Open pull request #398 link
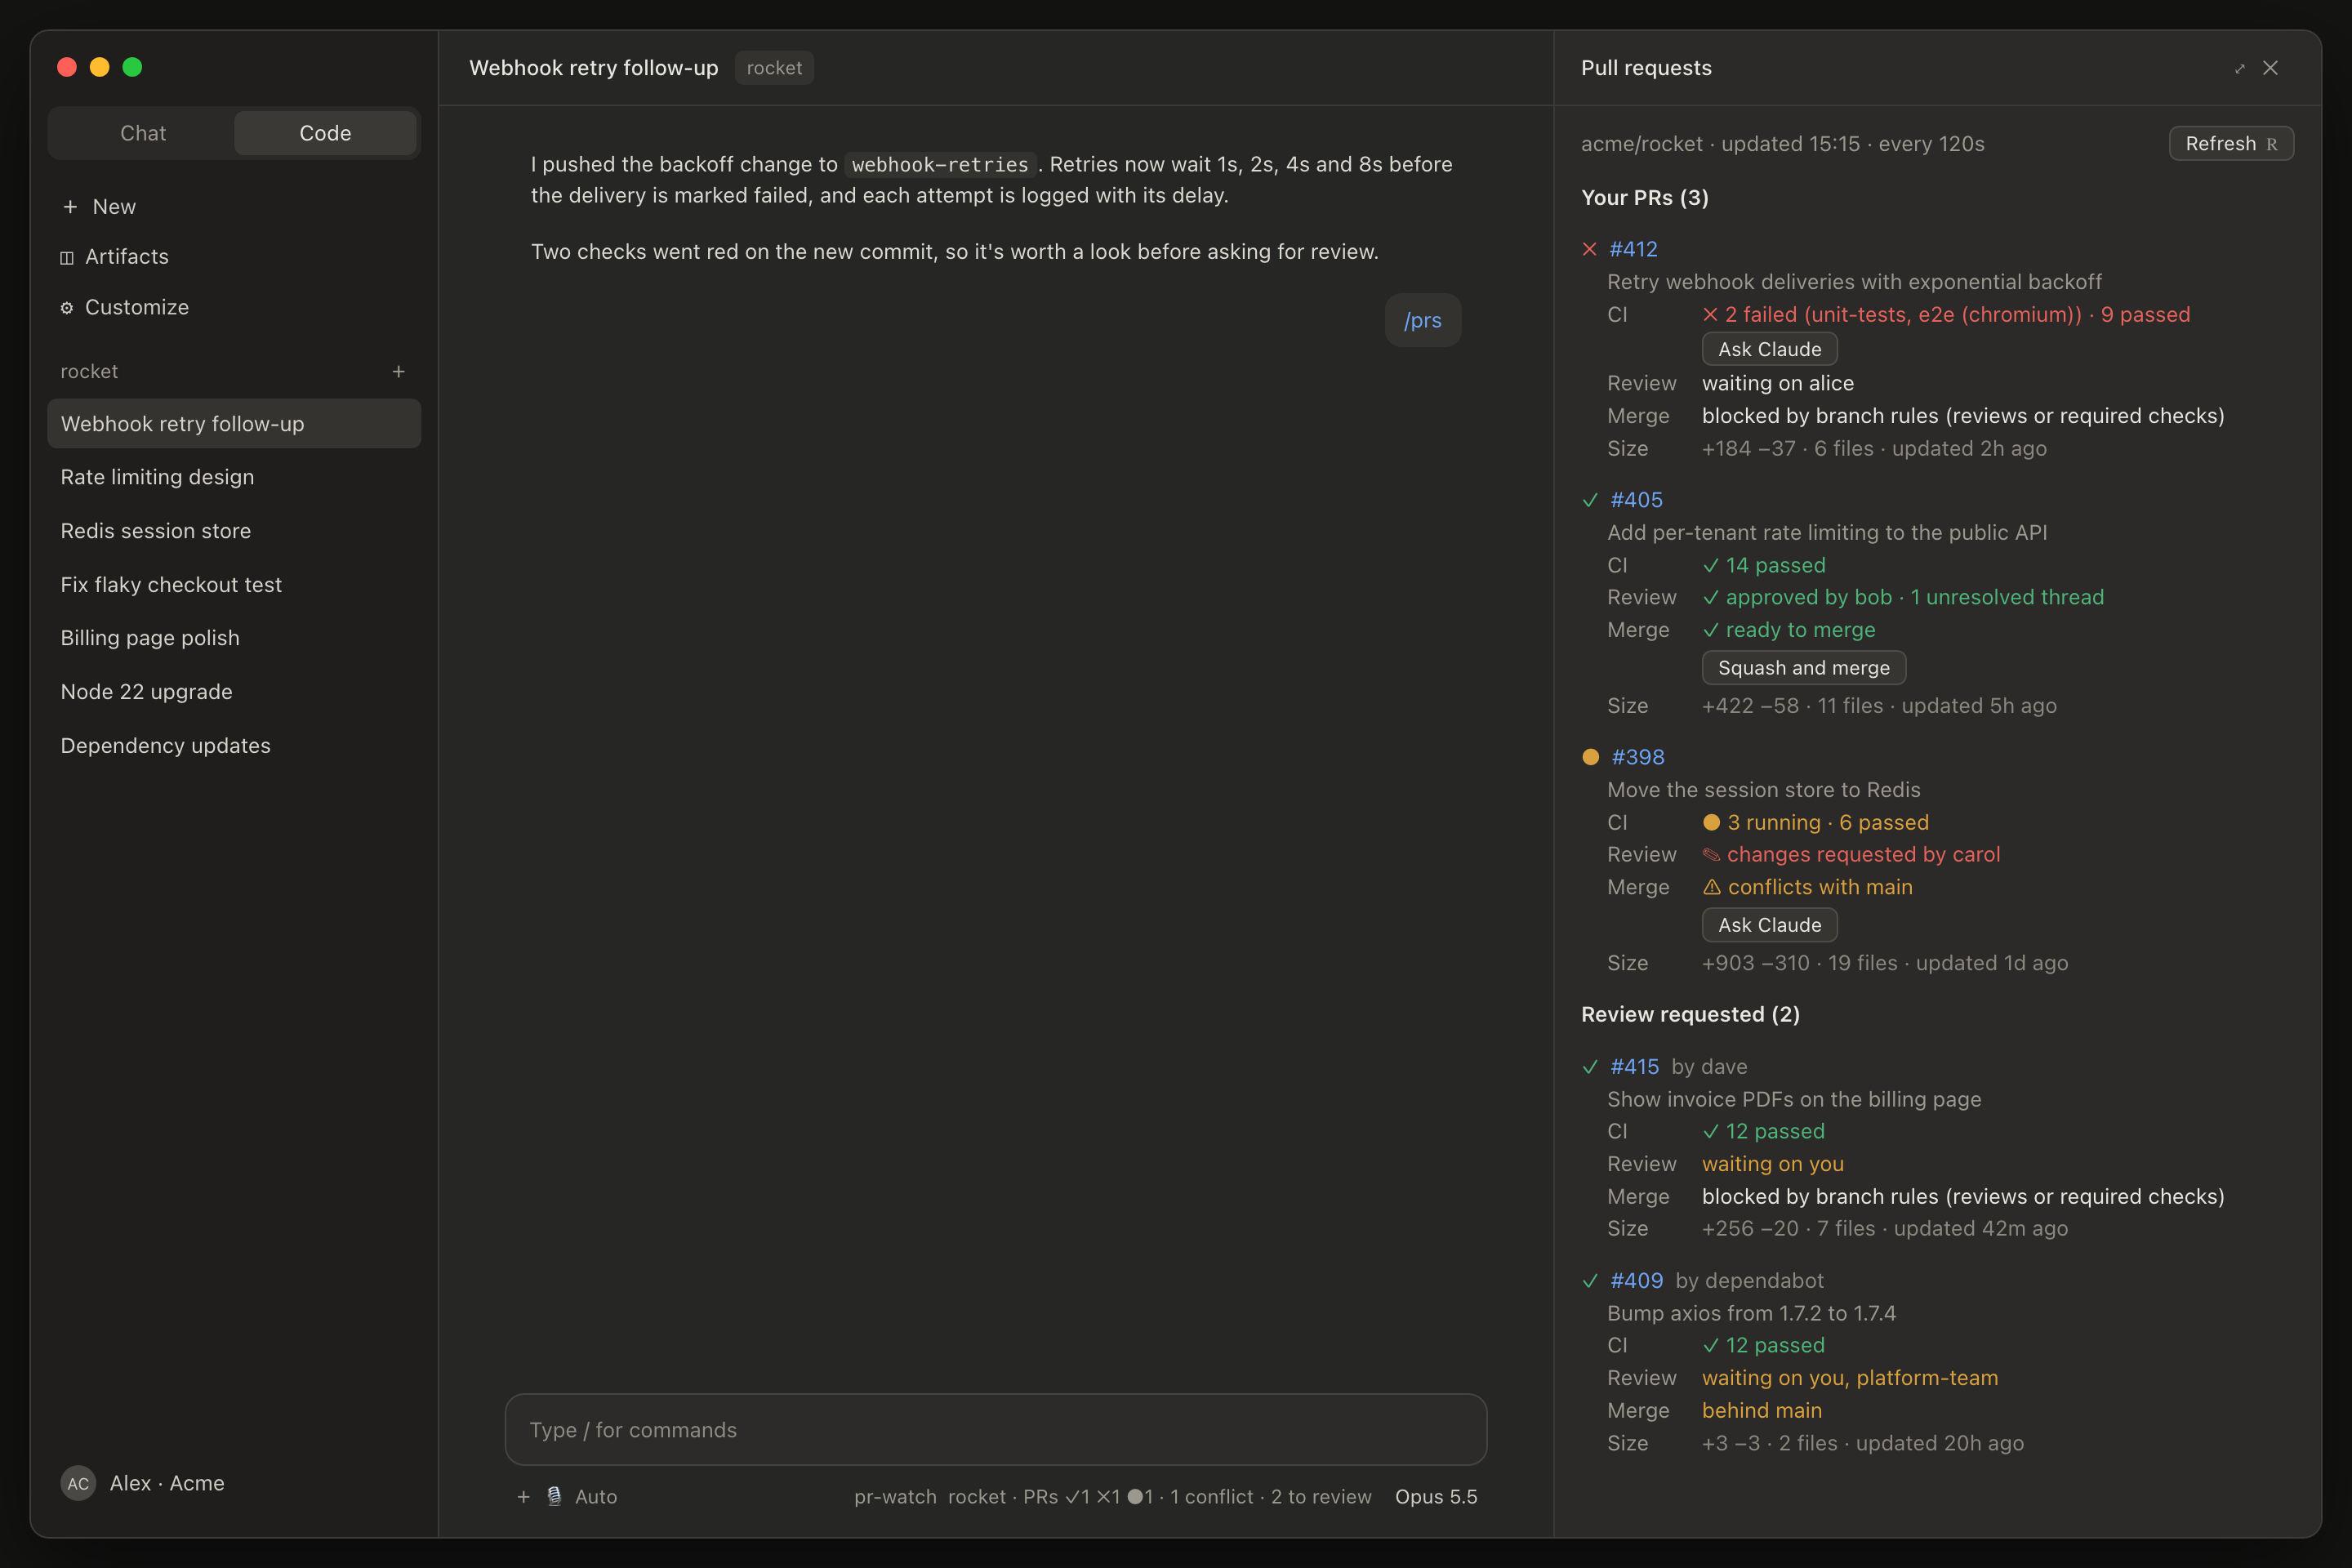The image size is (2352, 1568). [1638, 757]
